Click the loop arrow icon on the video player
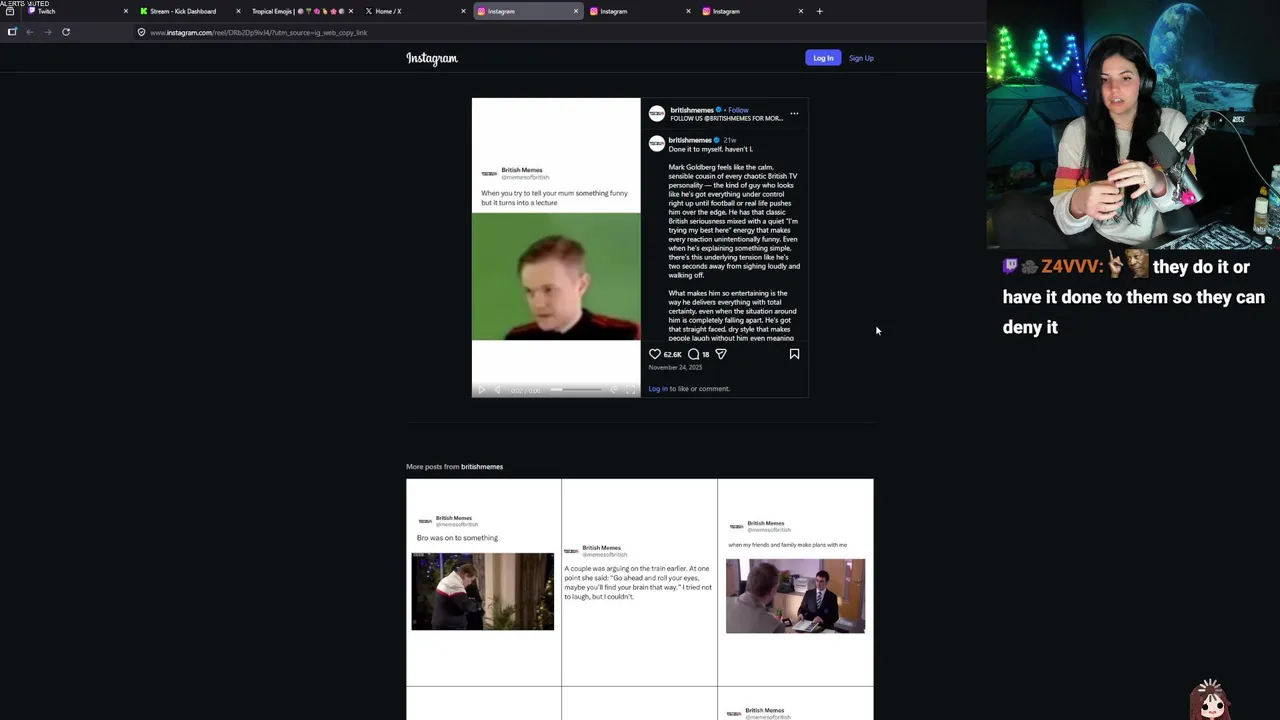The image size is (1280, 720). tap(613, 390)
